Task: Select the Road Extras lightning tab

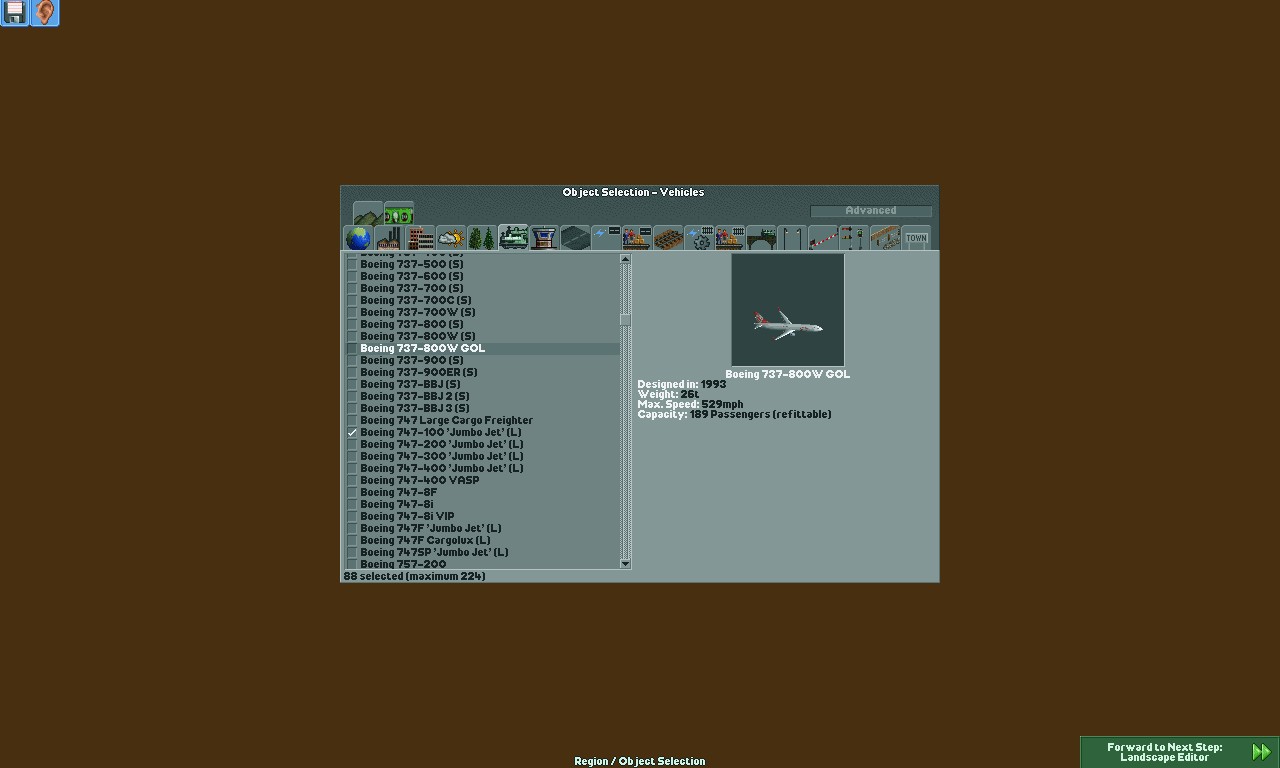Action: (x=606, y=238)
